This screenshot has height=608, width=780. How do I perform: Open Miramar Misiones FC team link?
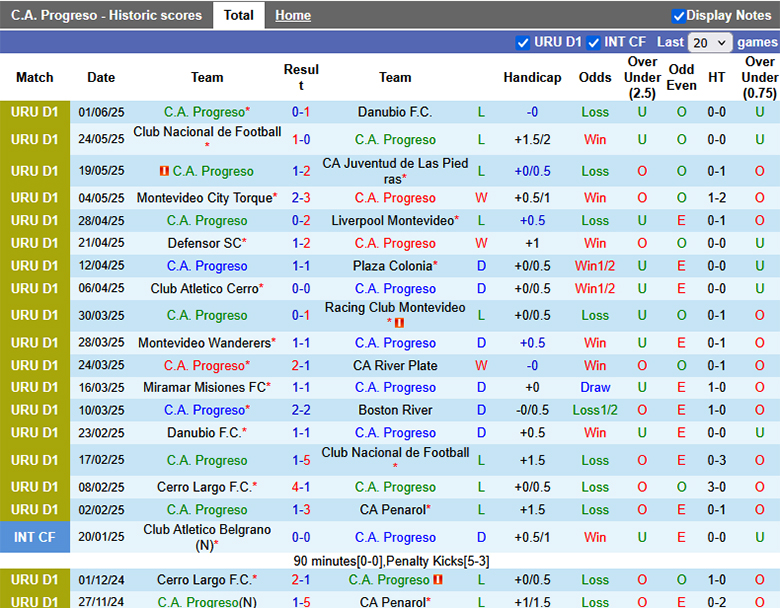pos(204,388)
